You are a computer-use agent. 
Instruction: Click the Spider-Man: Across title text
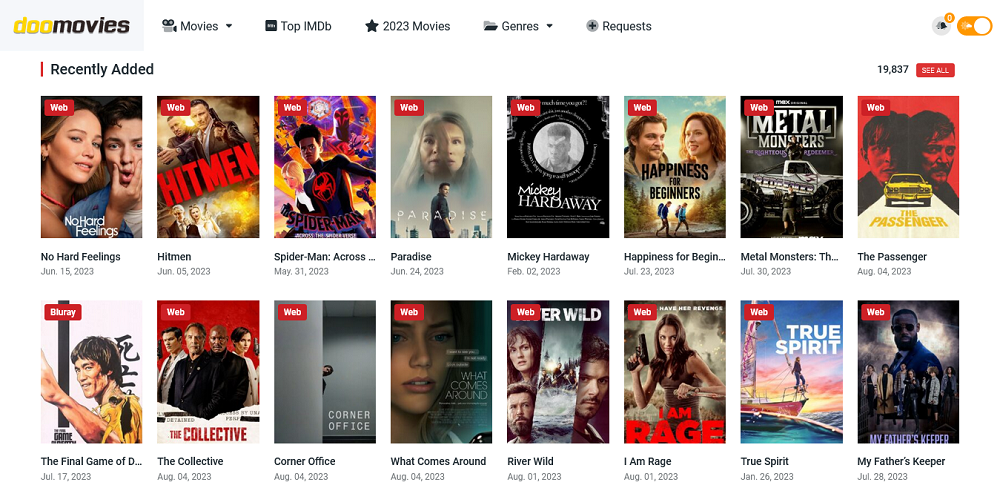[x=325, y=256]
